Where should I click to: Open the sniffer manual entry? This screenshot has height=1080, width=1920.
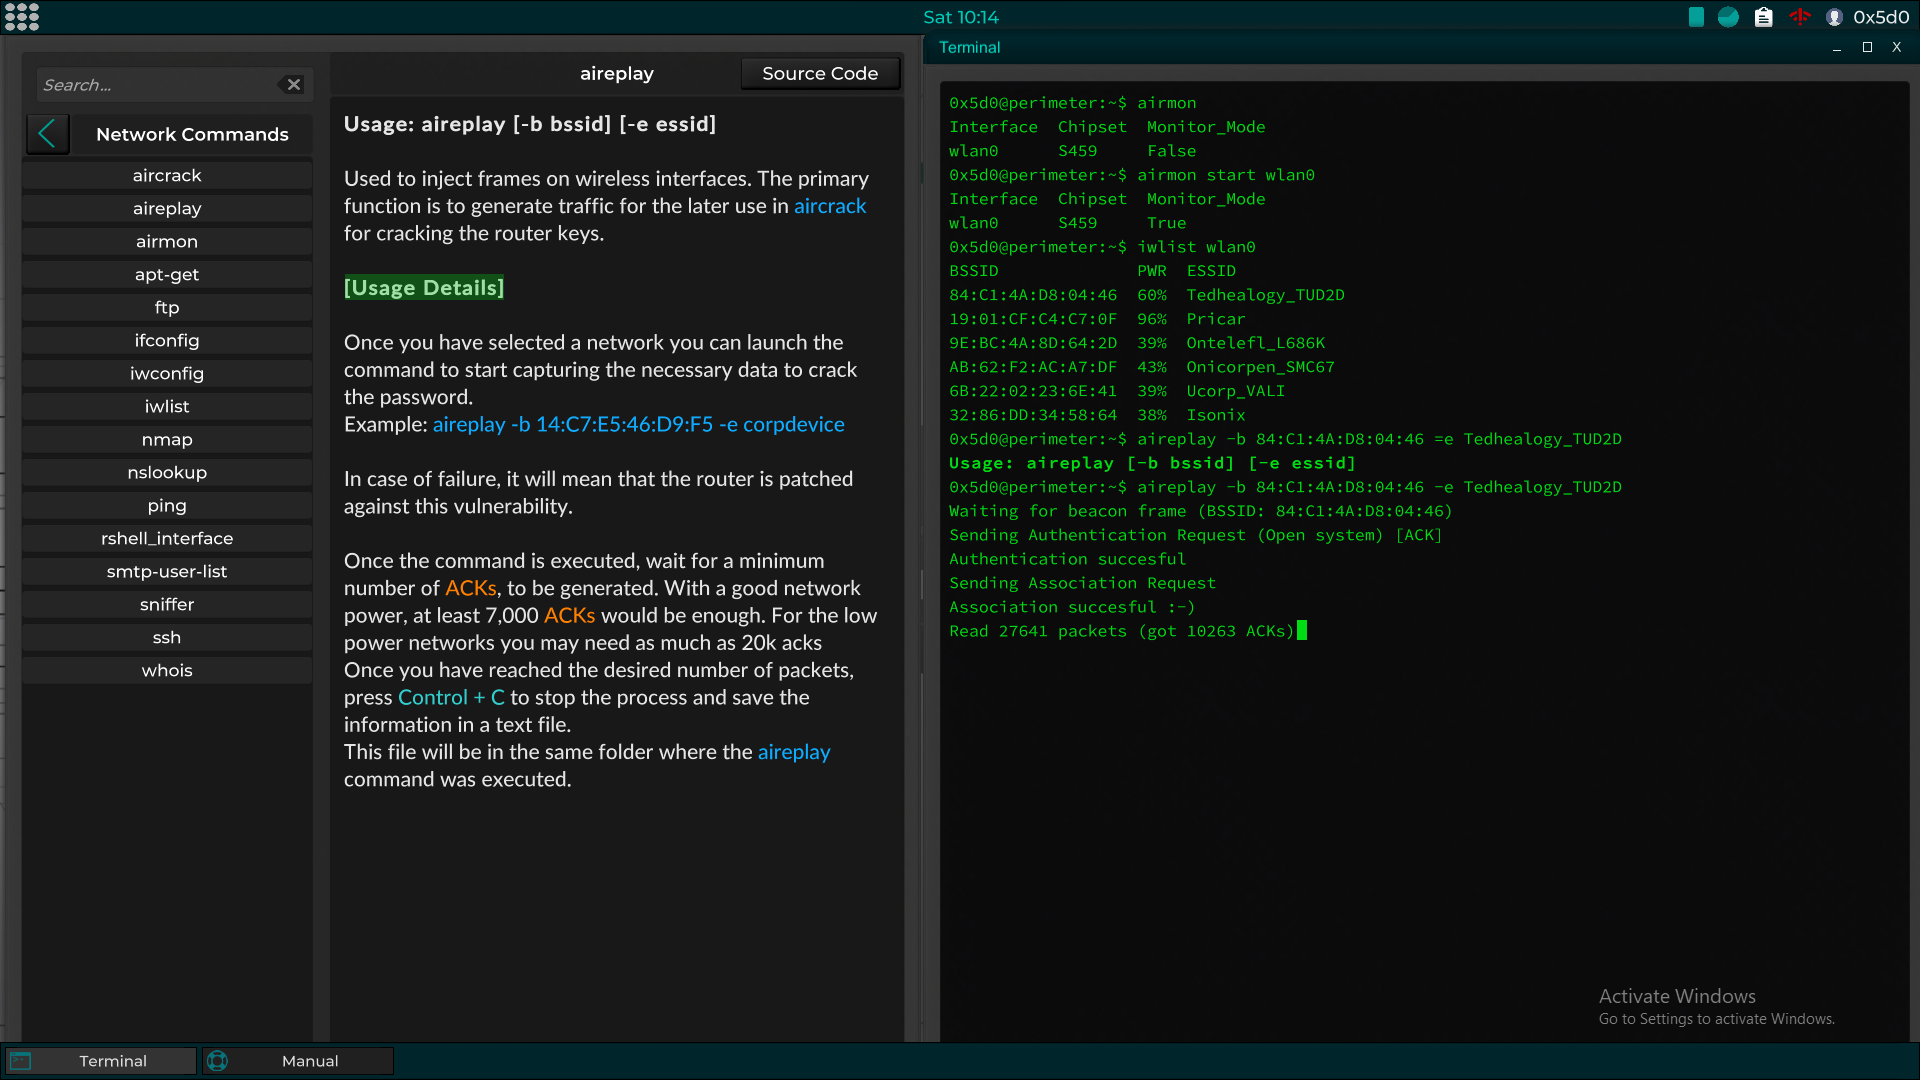167,604
